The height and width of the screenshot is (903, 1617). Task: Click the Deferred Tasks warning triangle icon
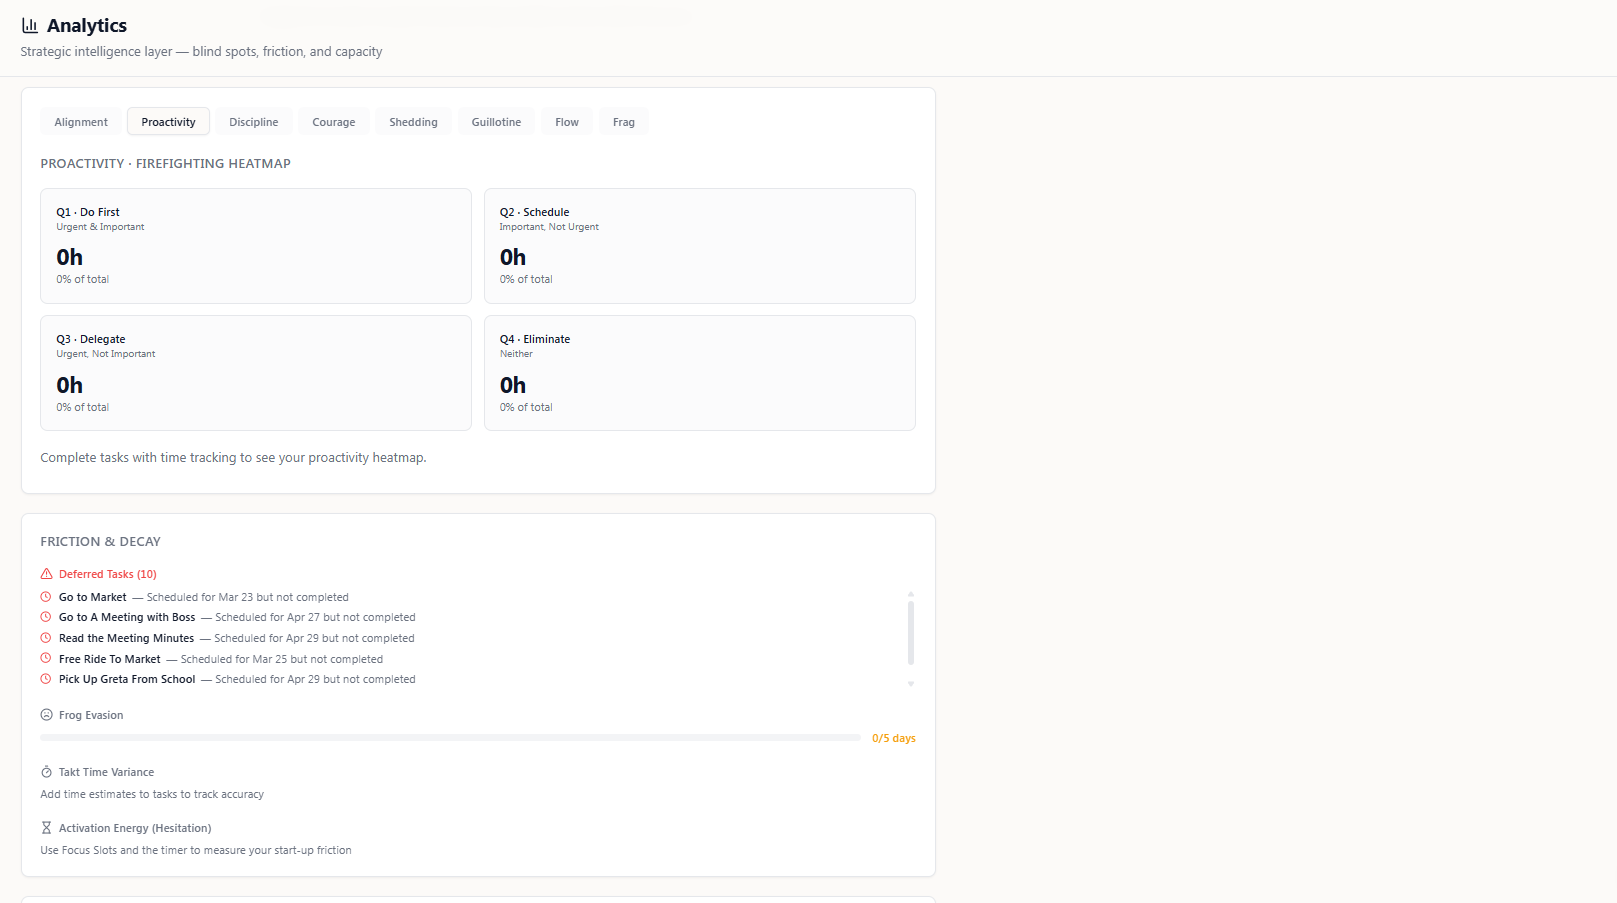click(x=46, y=574)
